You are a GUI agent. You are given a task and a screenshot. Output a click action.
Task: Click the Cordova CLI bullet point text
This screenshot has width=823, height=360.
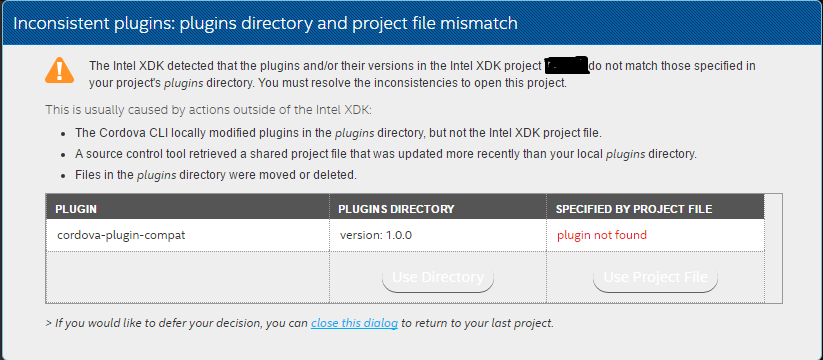click(338, 133)
